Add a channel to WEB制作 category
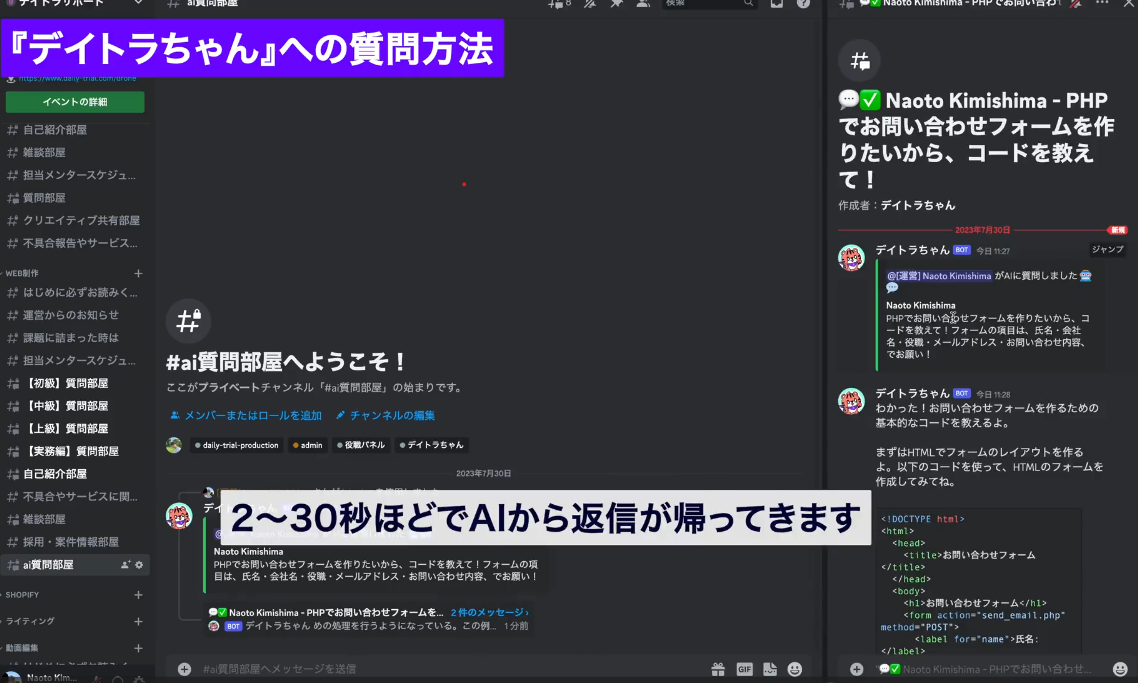Screen dimensions: 1138x683 (x=138, y=274)
